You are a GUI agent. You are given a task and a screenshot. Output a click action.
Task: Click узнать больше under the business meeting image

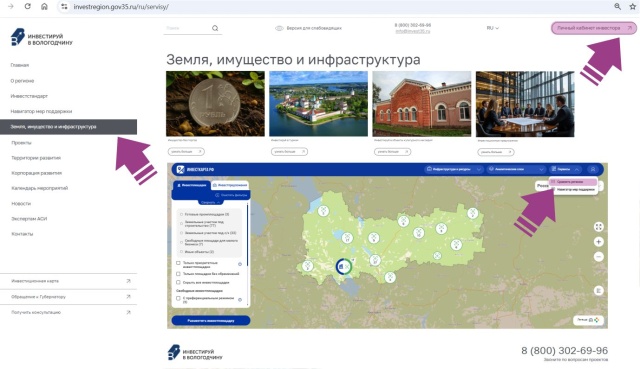point(496,152)
